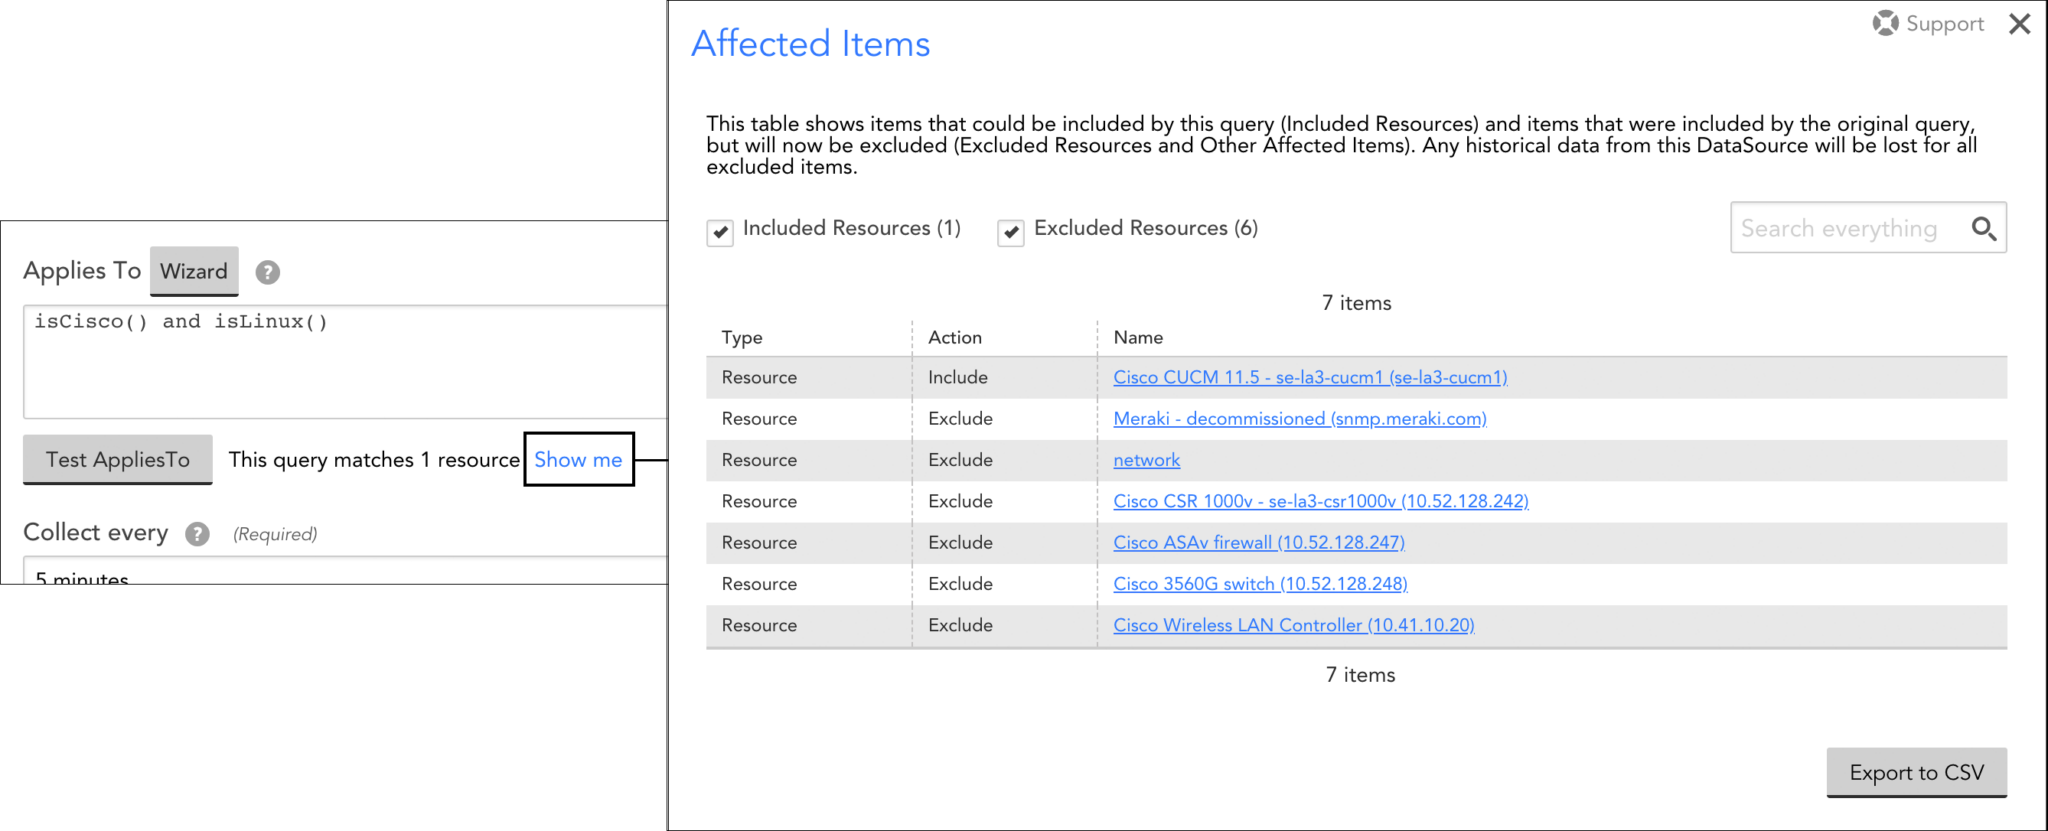
Task: Click the search magnifier icon
Action: (x=1984, y=229)
